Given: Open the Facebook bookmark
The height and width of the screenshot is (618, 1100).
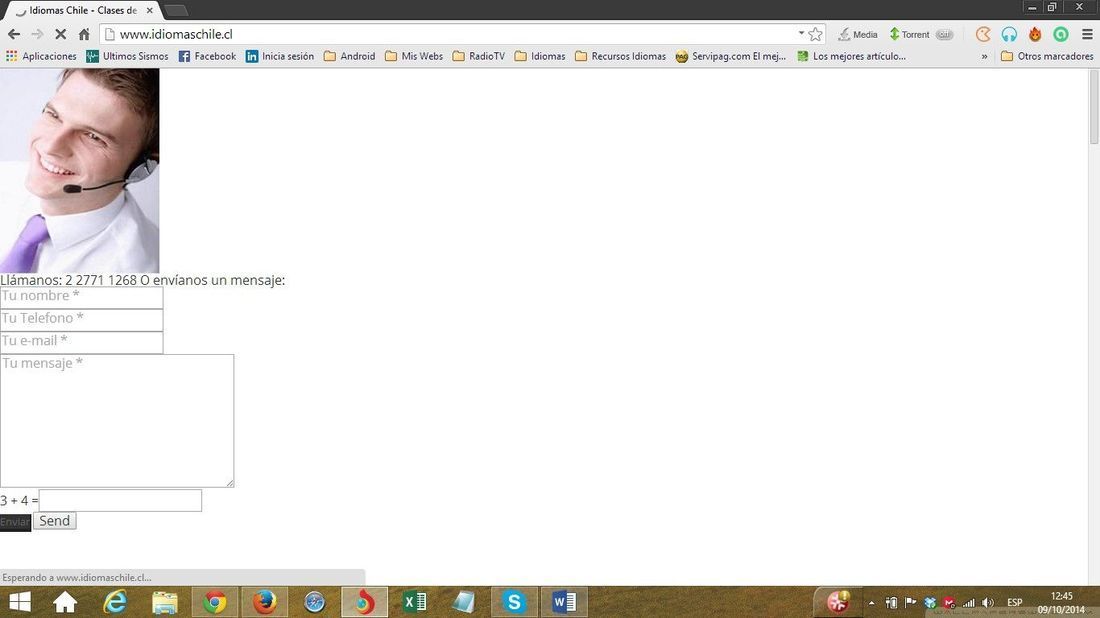Looking at the screenshot, I should 207,56.
